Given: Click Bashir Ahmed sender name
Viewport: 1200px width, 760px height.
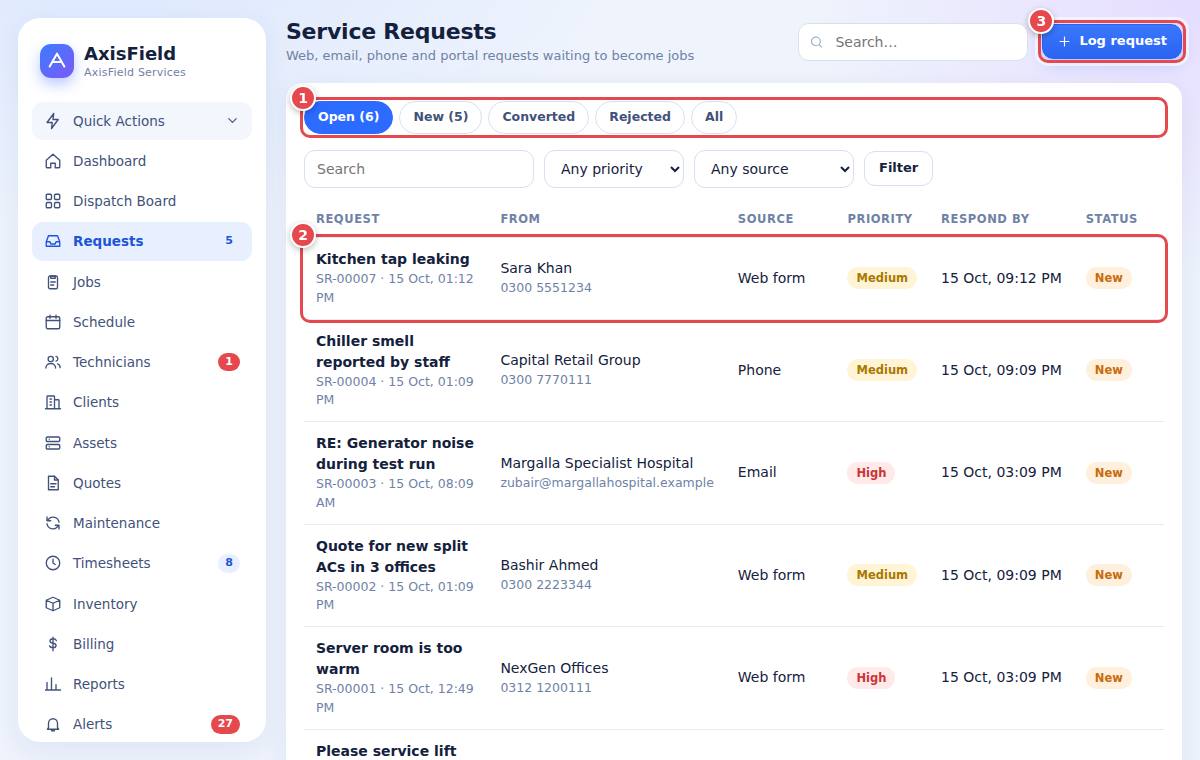Looking at the screenshot, I should (x=549, y=565).
